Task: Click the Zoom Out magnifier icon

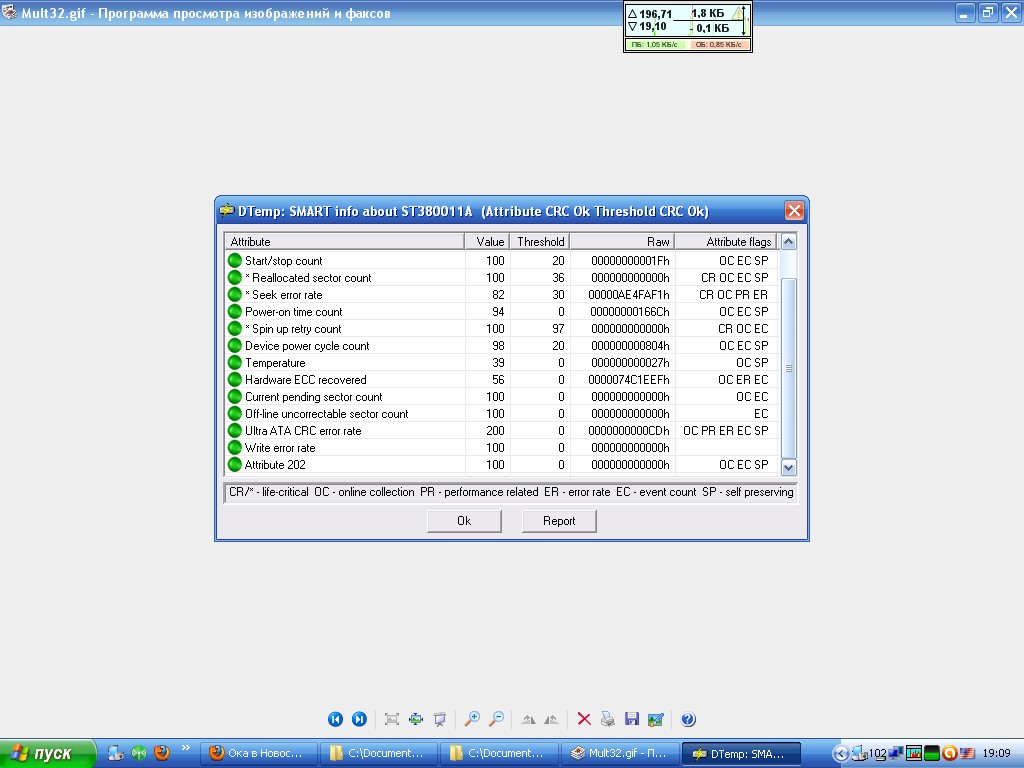Action: click(495, 719)
